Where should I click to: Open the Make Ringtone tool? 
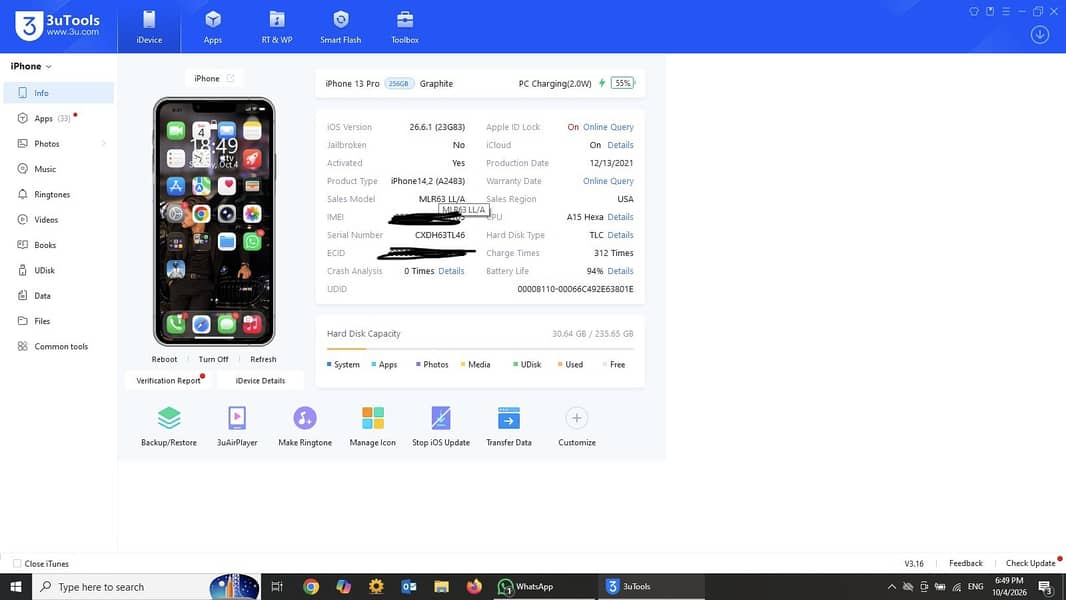coord(305,426)
